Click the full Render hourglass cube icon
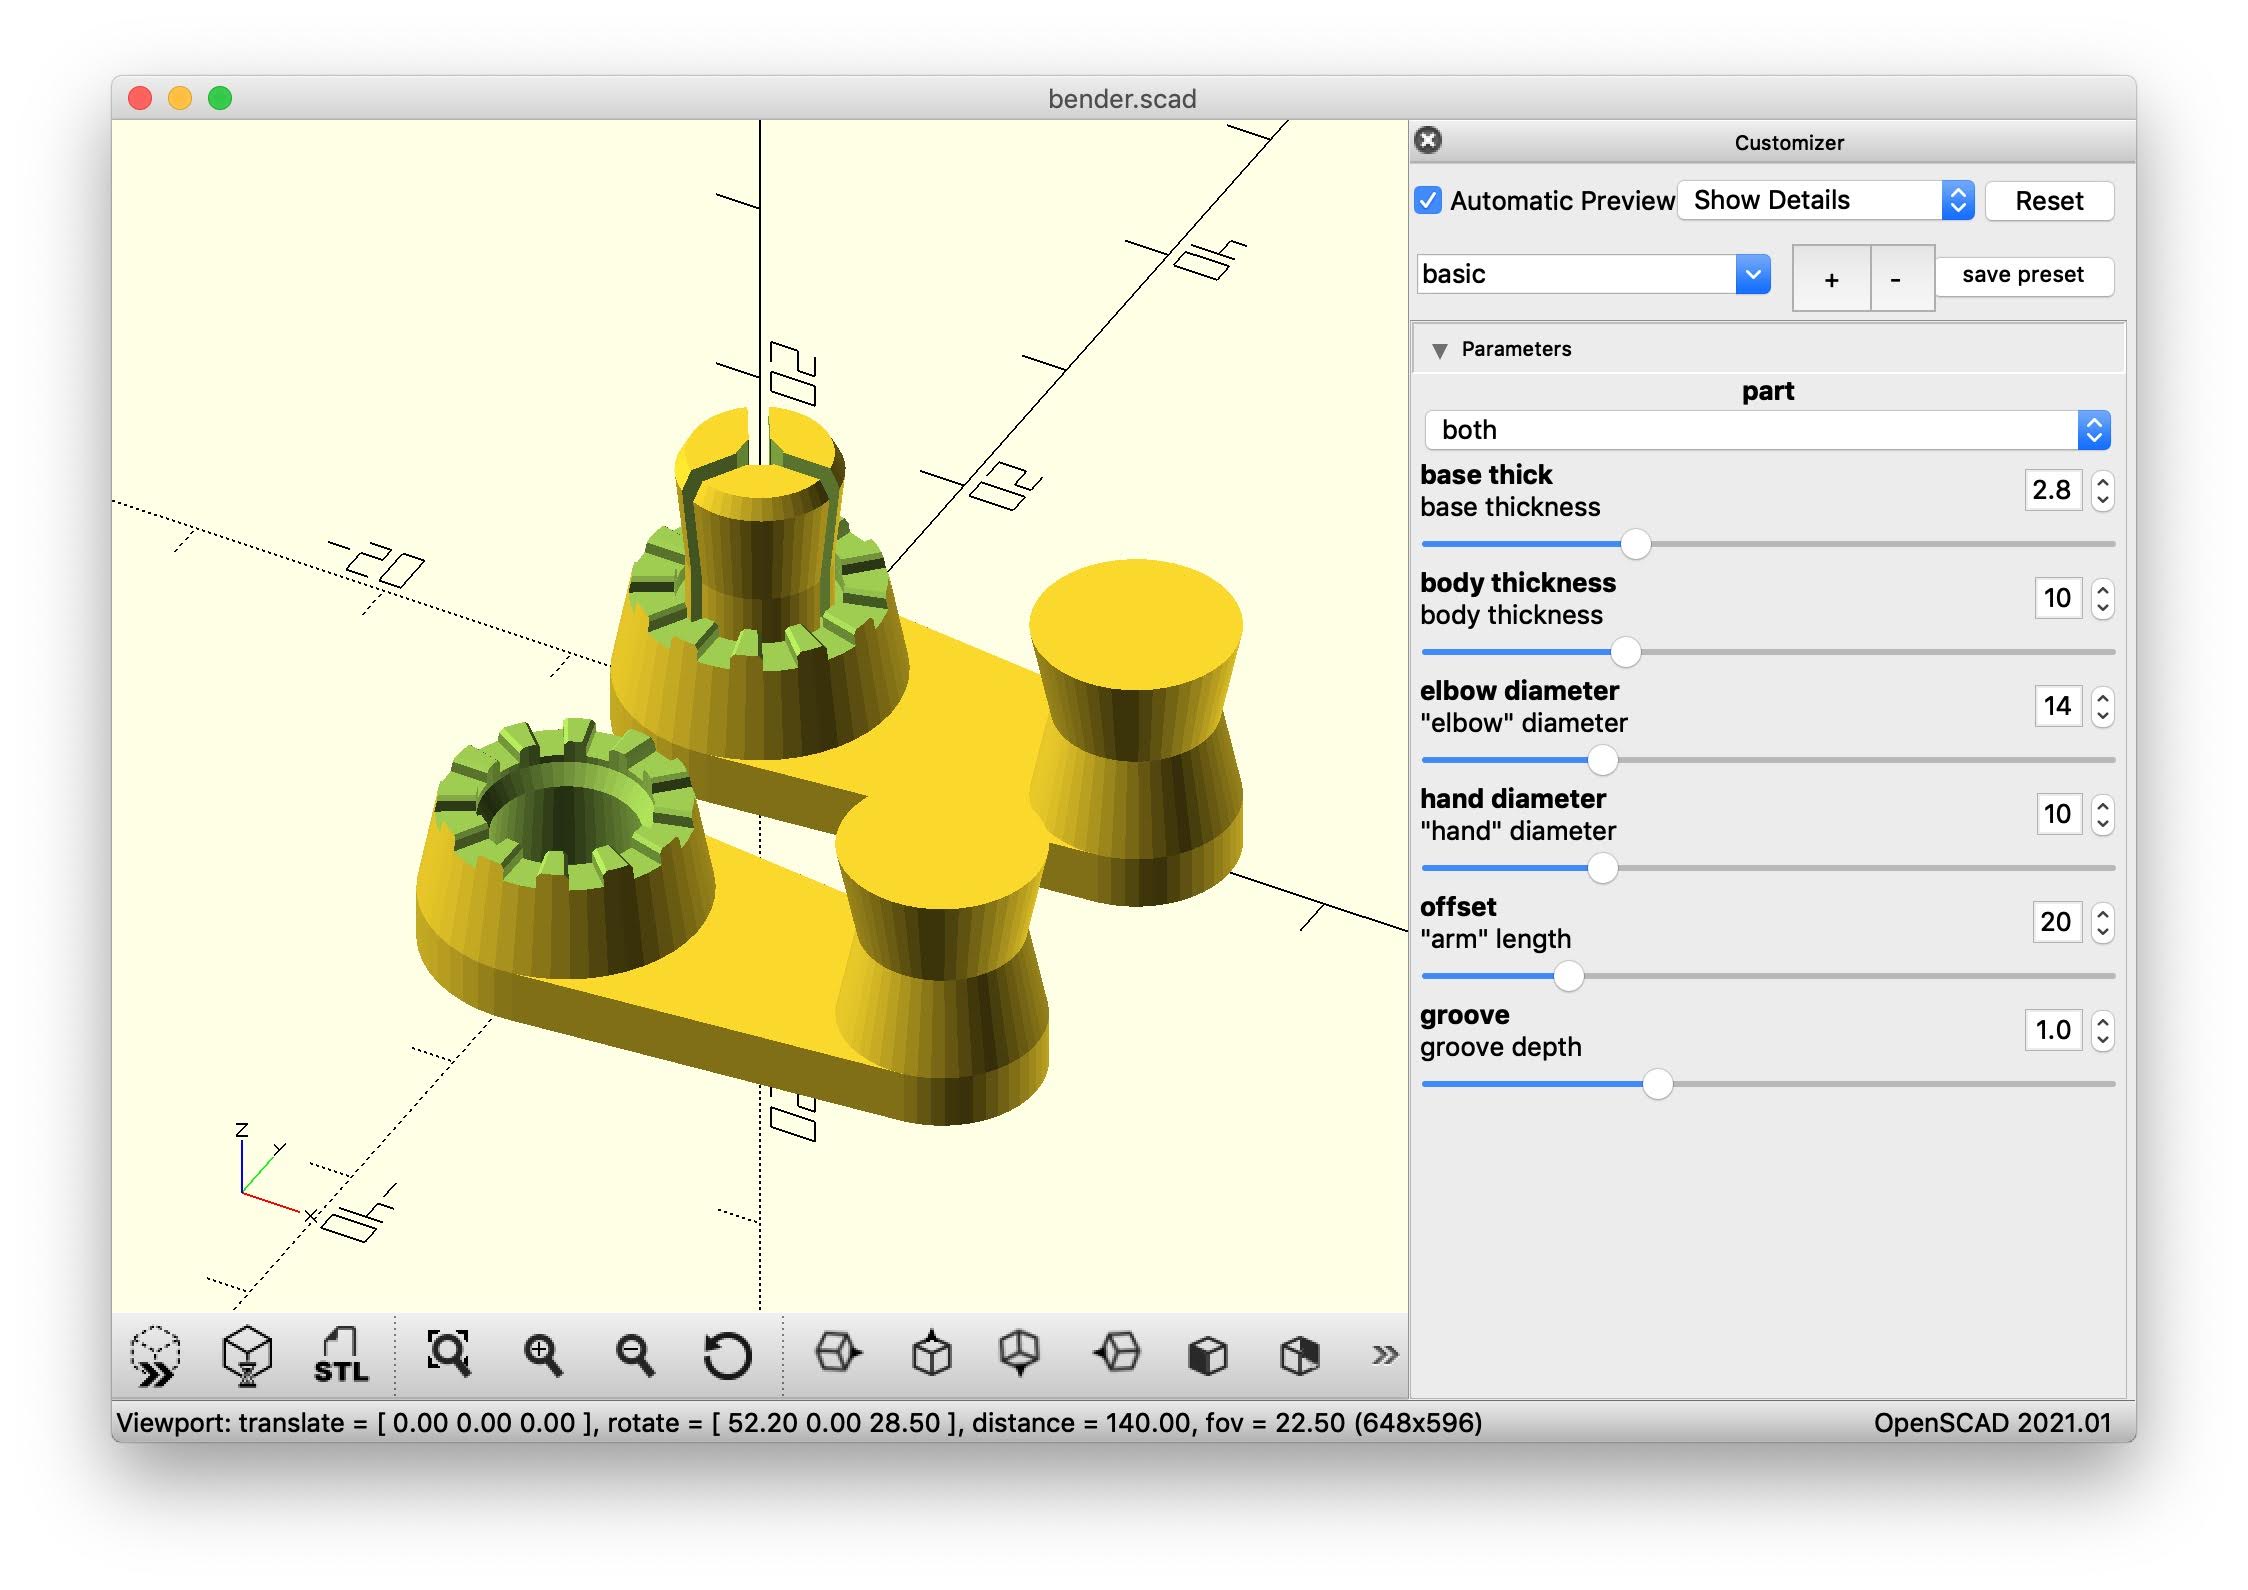The width and height of the screenshot is (2248, 1590). pos(247,1356)
